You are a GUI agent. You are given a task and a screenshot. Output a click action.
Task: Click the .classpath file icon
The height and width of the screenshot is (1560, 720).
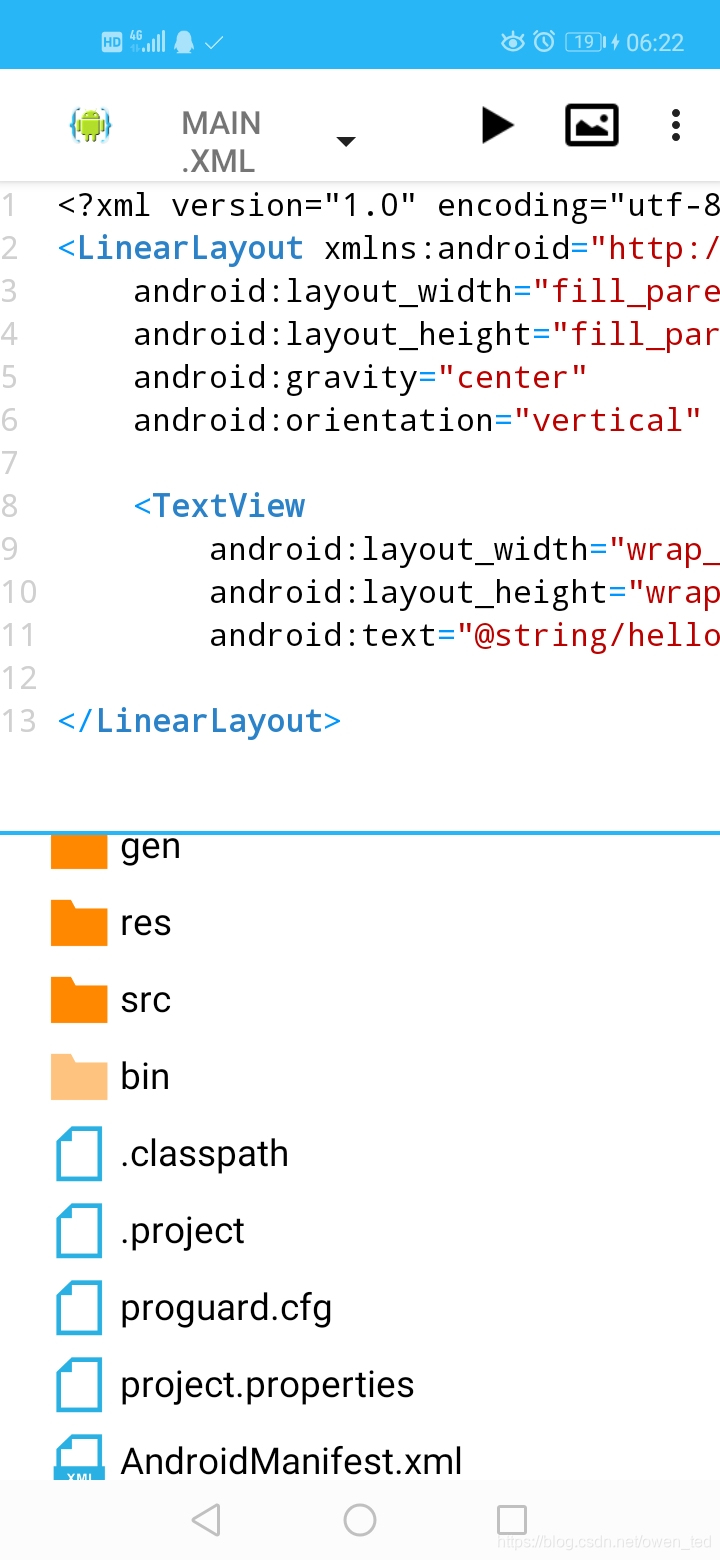click(79, 1153)
